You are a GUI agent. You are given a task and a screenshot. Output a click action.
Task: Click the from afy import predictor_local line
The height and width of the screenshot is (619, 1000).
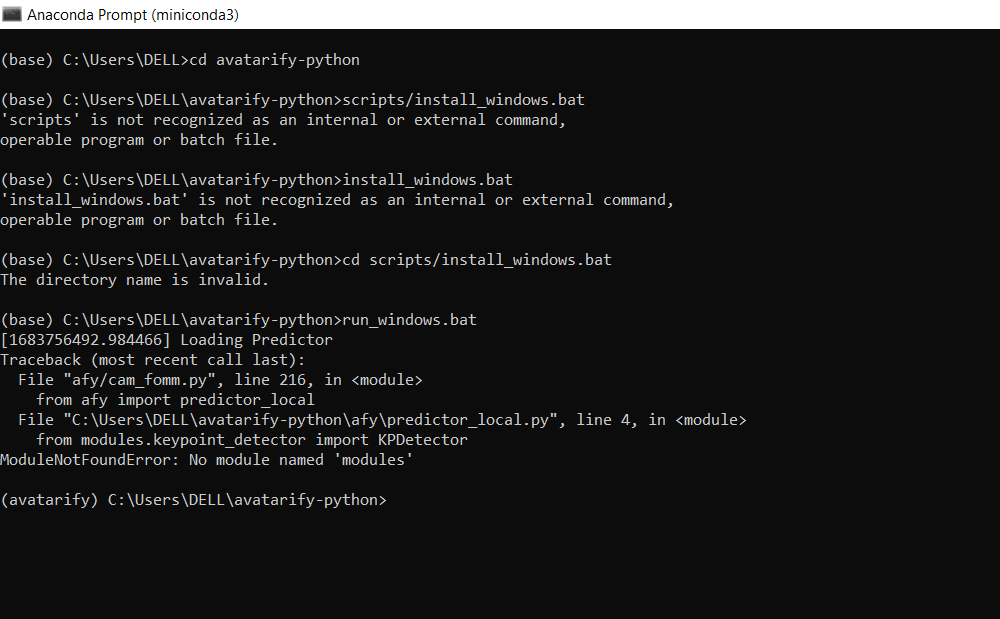176,399
